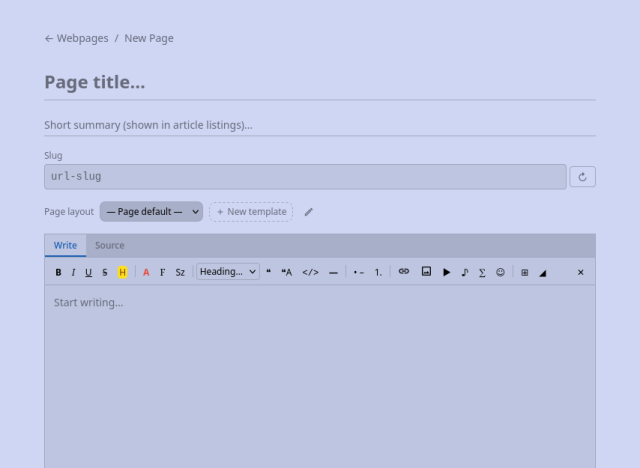Click the Page layout label
Screen dimensions: 640x468
pos(69,212)
